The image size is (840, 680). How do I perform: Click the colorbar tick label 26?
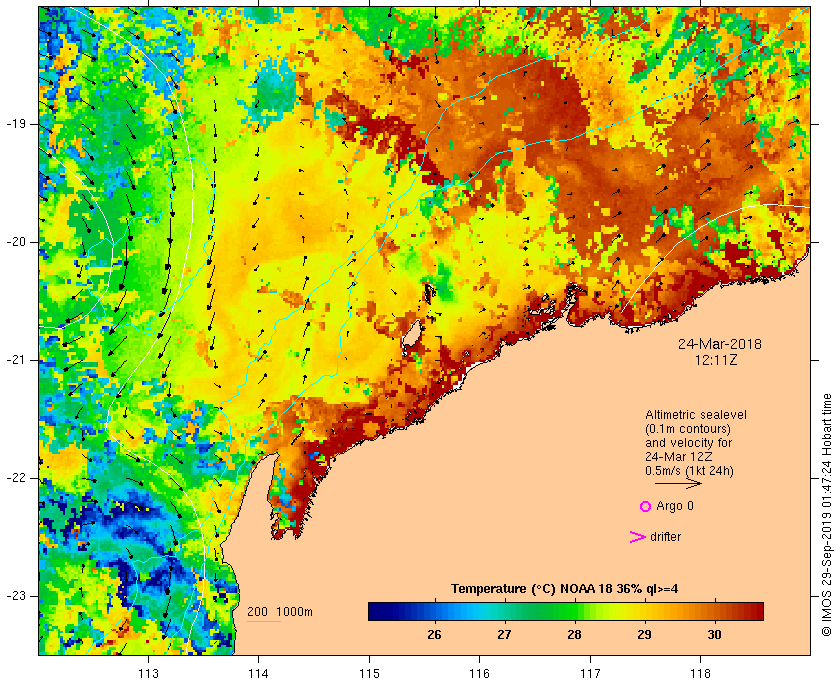(434, 634)
